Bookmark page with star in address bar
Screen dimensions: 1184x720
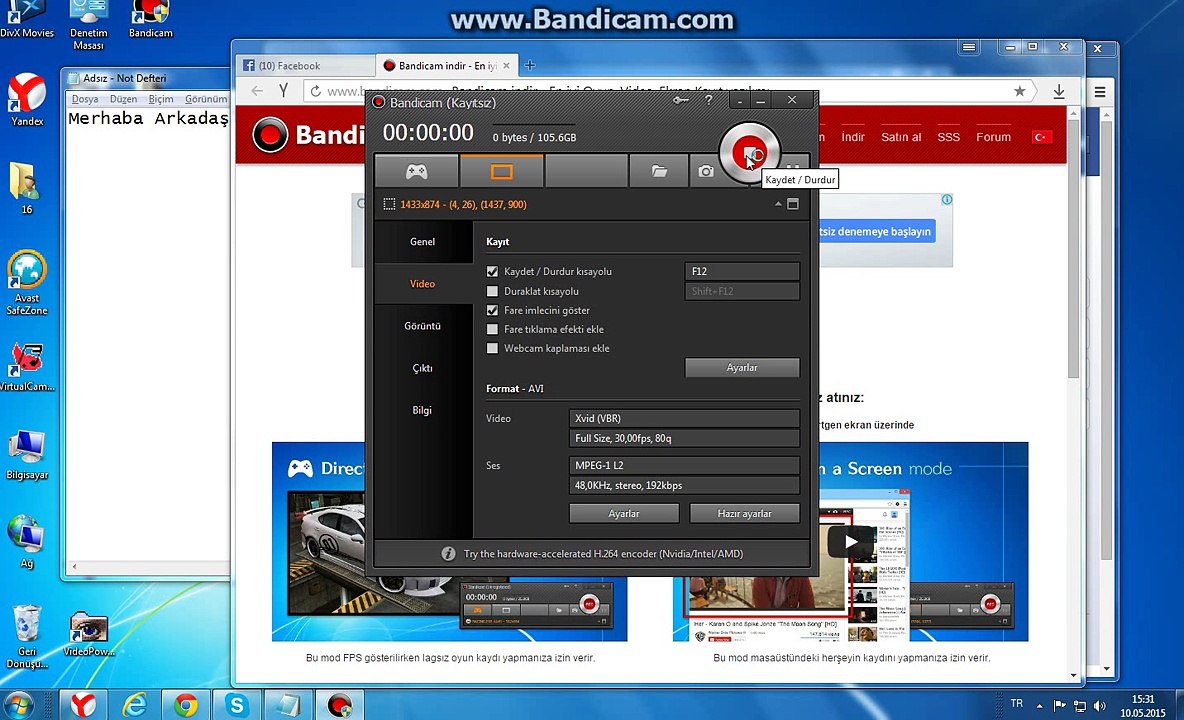click(1019, 91)
